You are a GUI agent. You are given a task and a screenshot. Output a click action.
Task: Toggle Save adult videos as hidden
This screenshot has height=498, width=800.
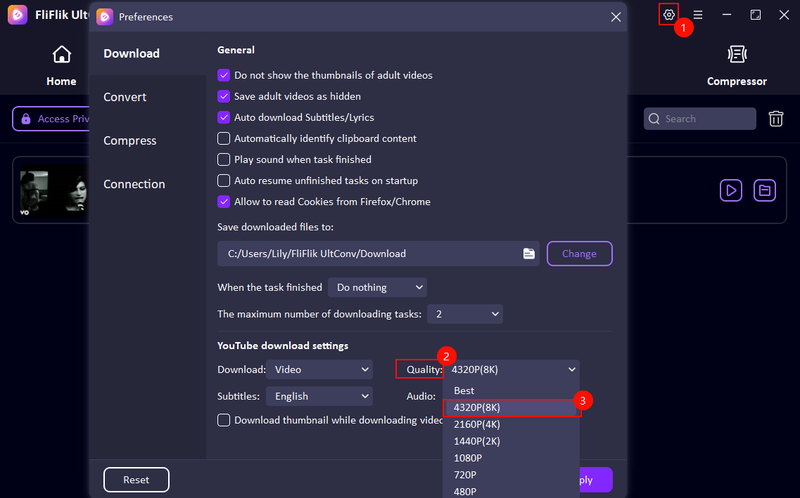click(223, 96)
